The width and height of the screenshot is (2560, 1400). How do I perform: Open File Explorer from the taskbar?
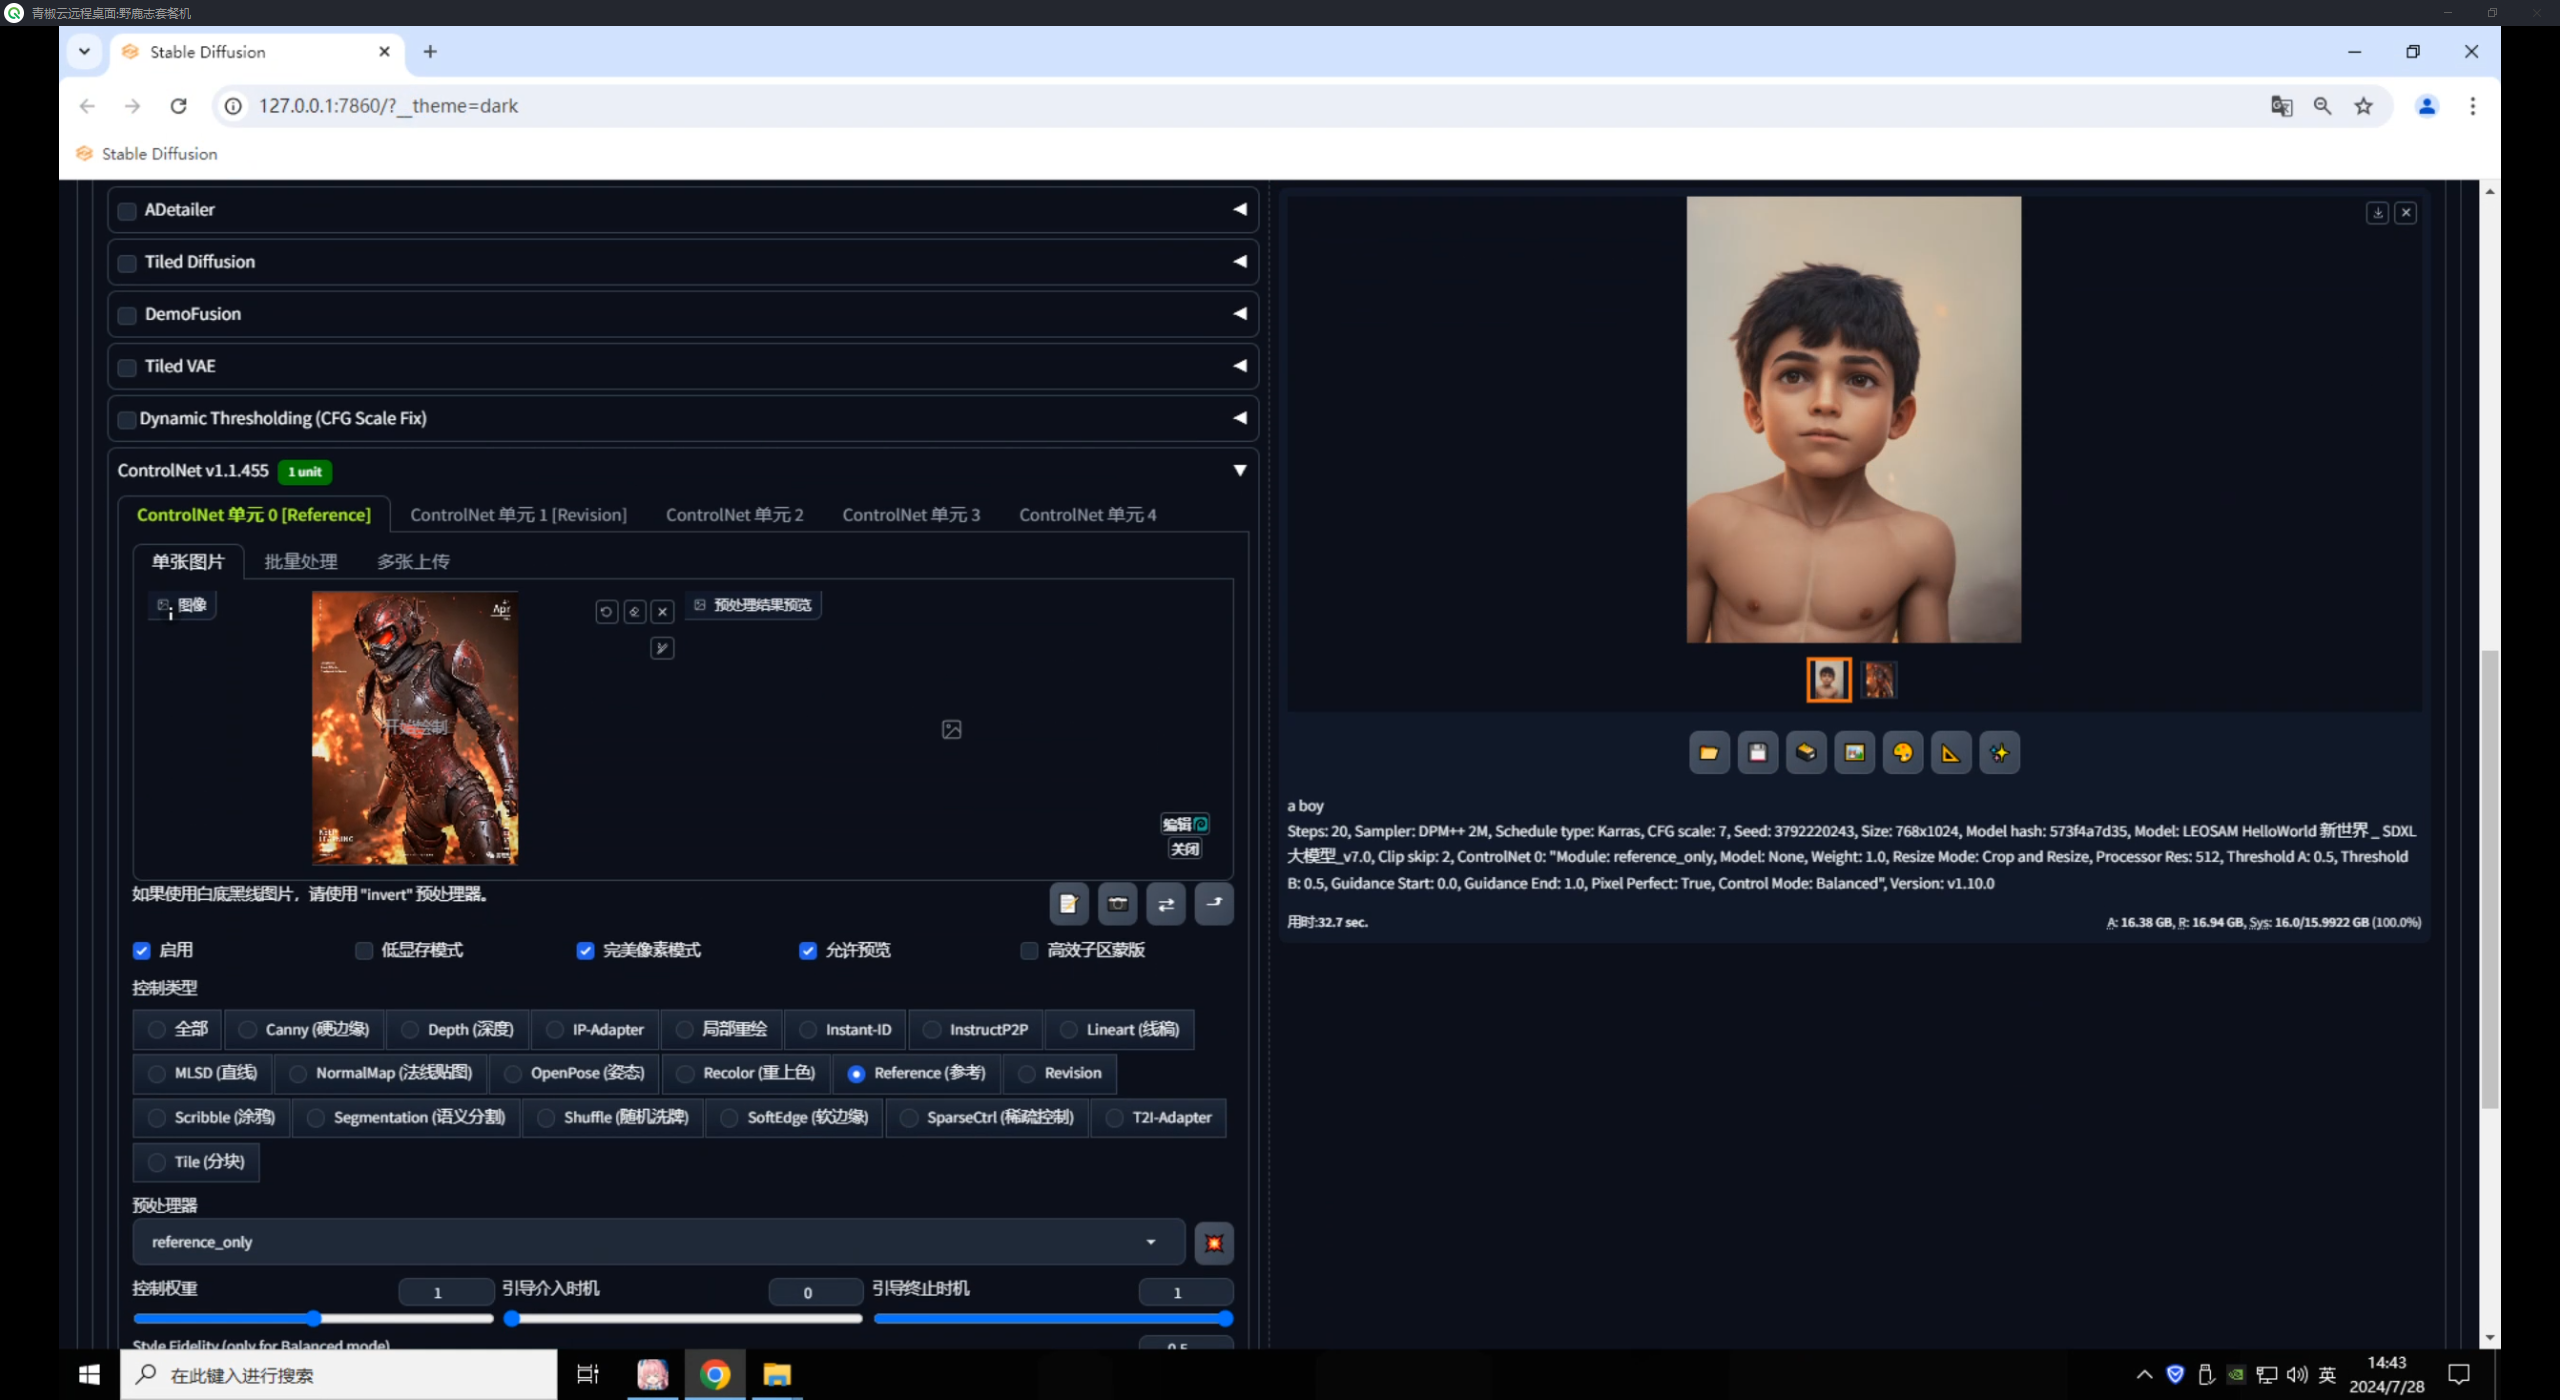[x=777, y=1375]
